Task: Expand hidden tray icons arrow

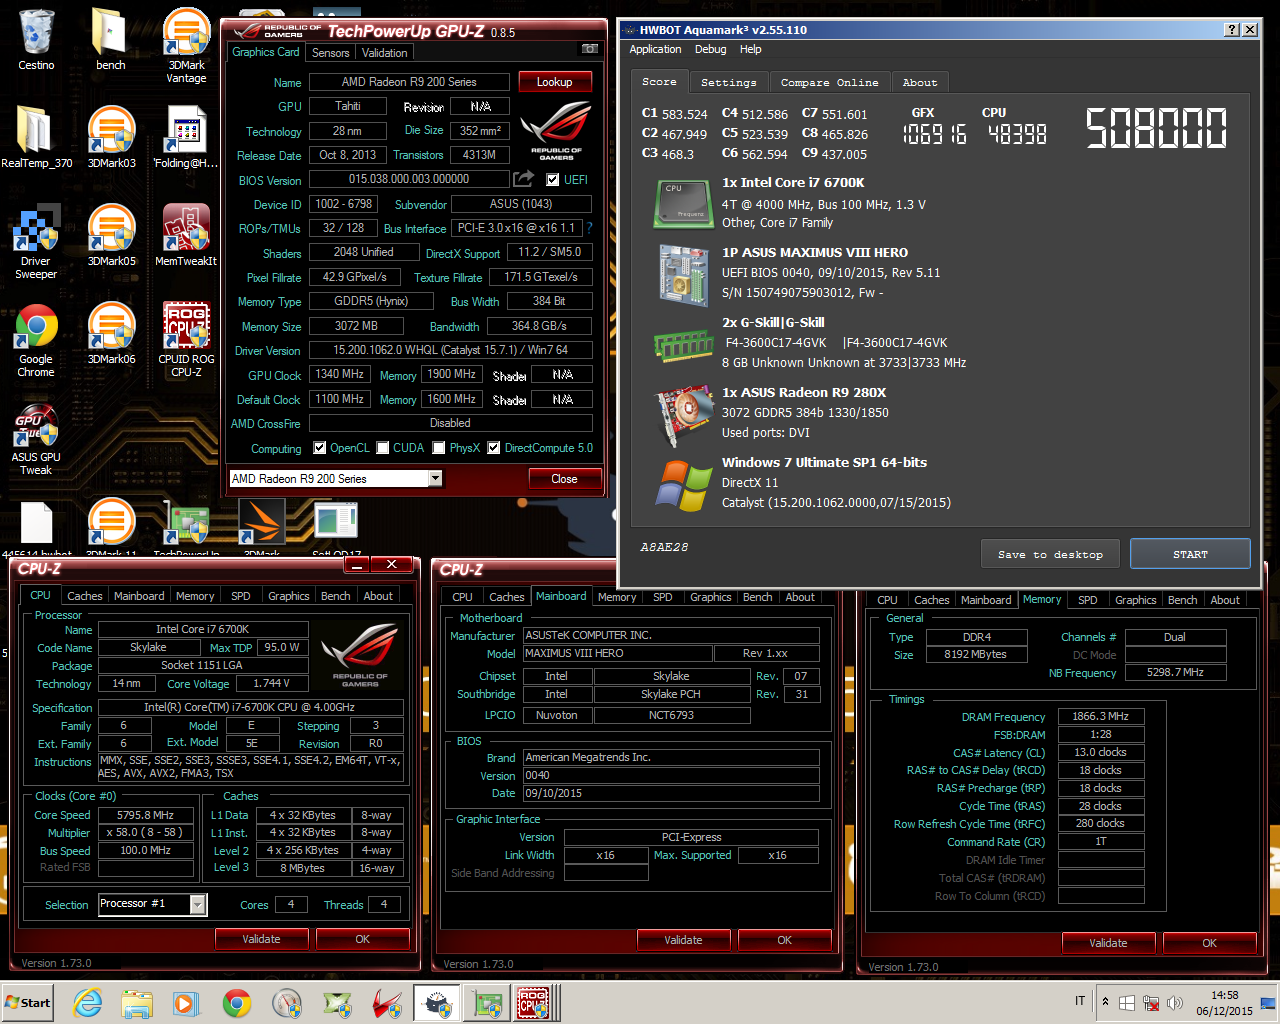Action: coord(1105,1002)
